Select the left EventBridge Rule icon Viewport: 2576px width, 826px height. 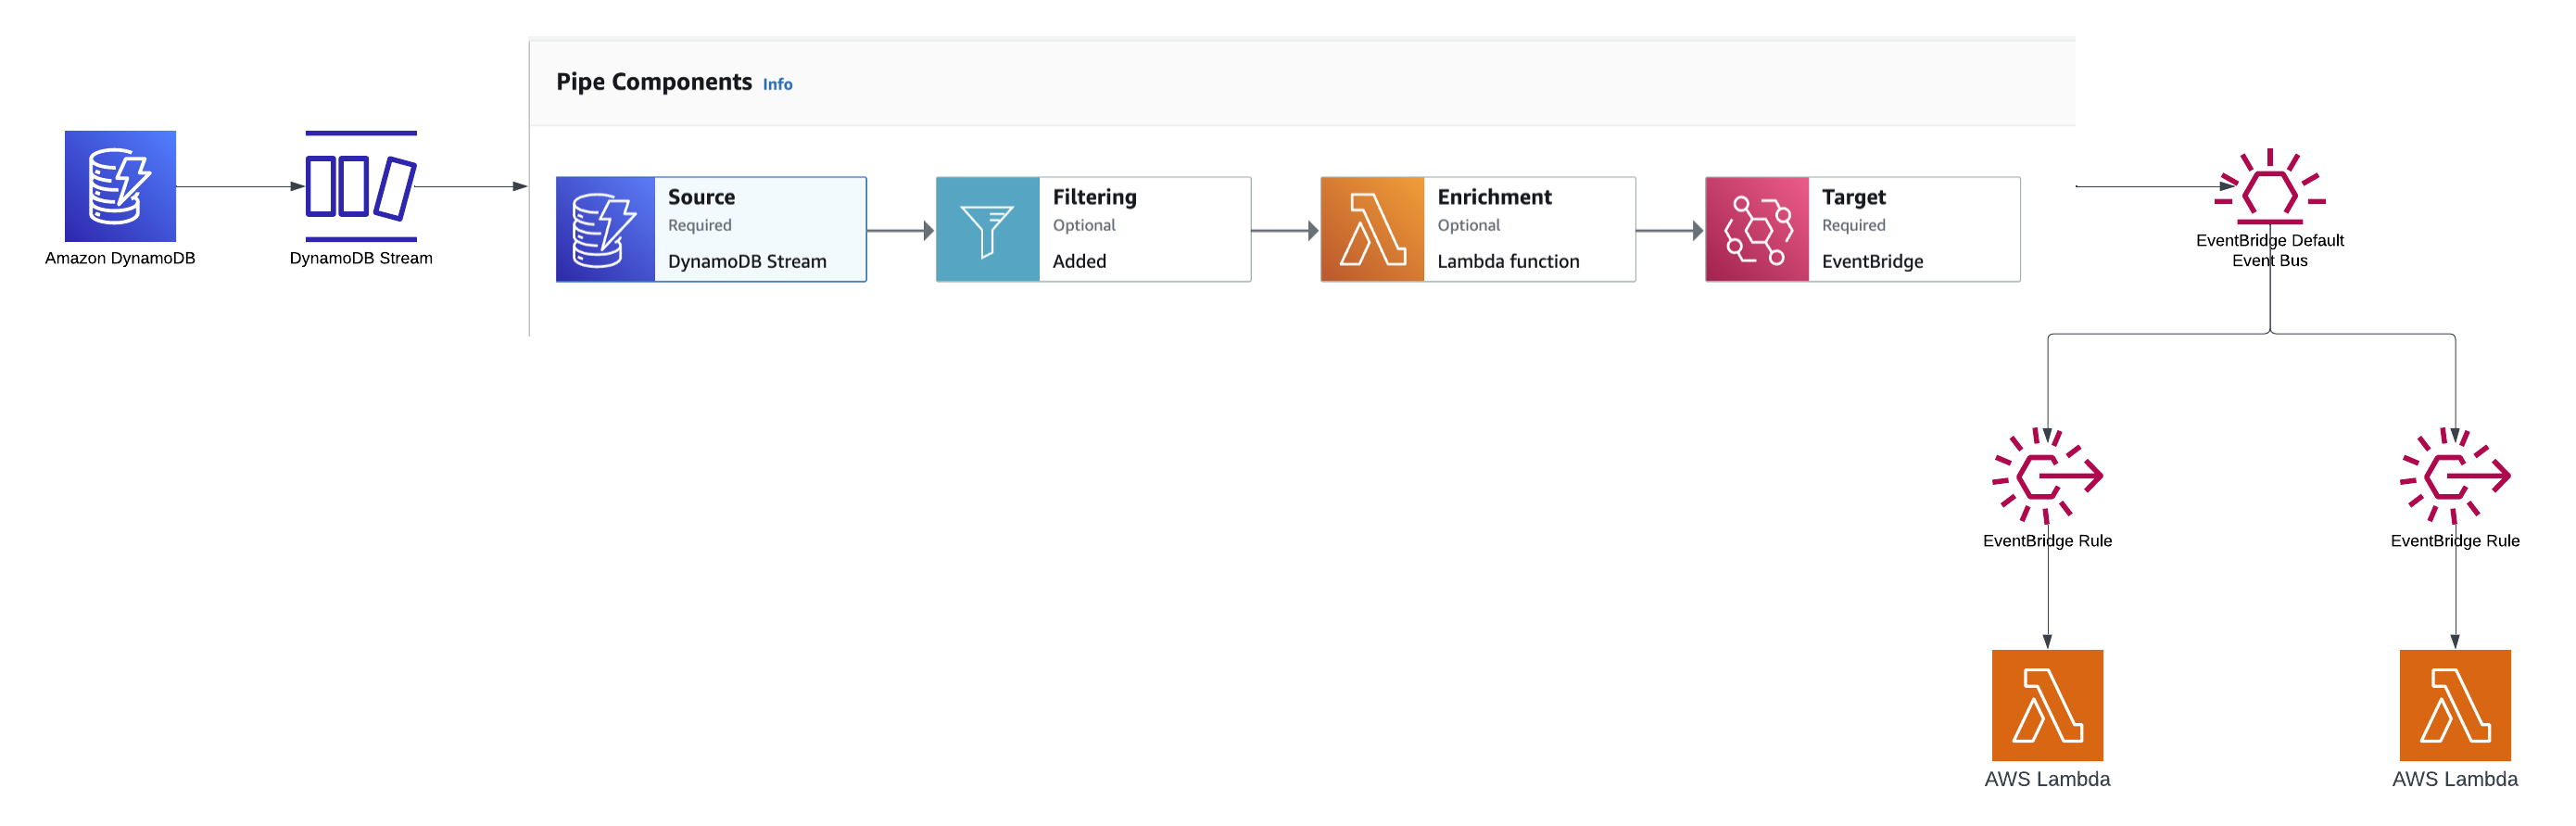2047,476
